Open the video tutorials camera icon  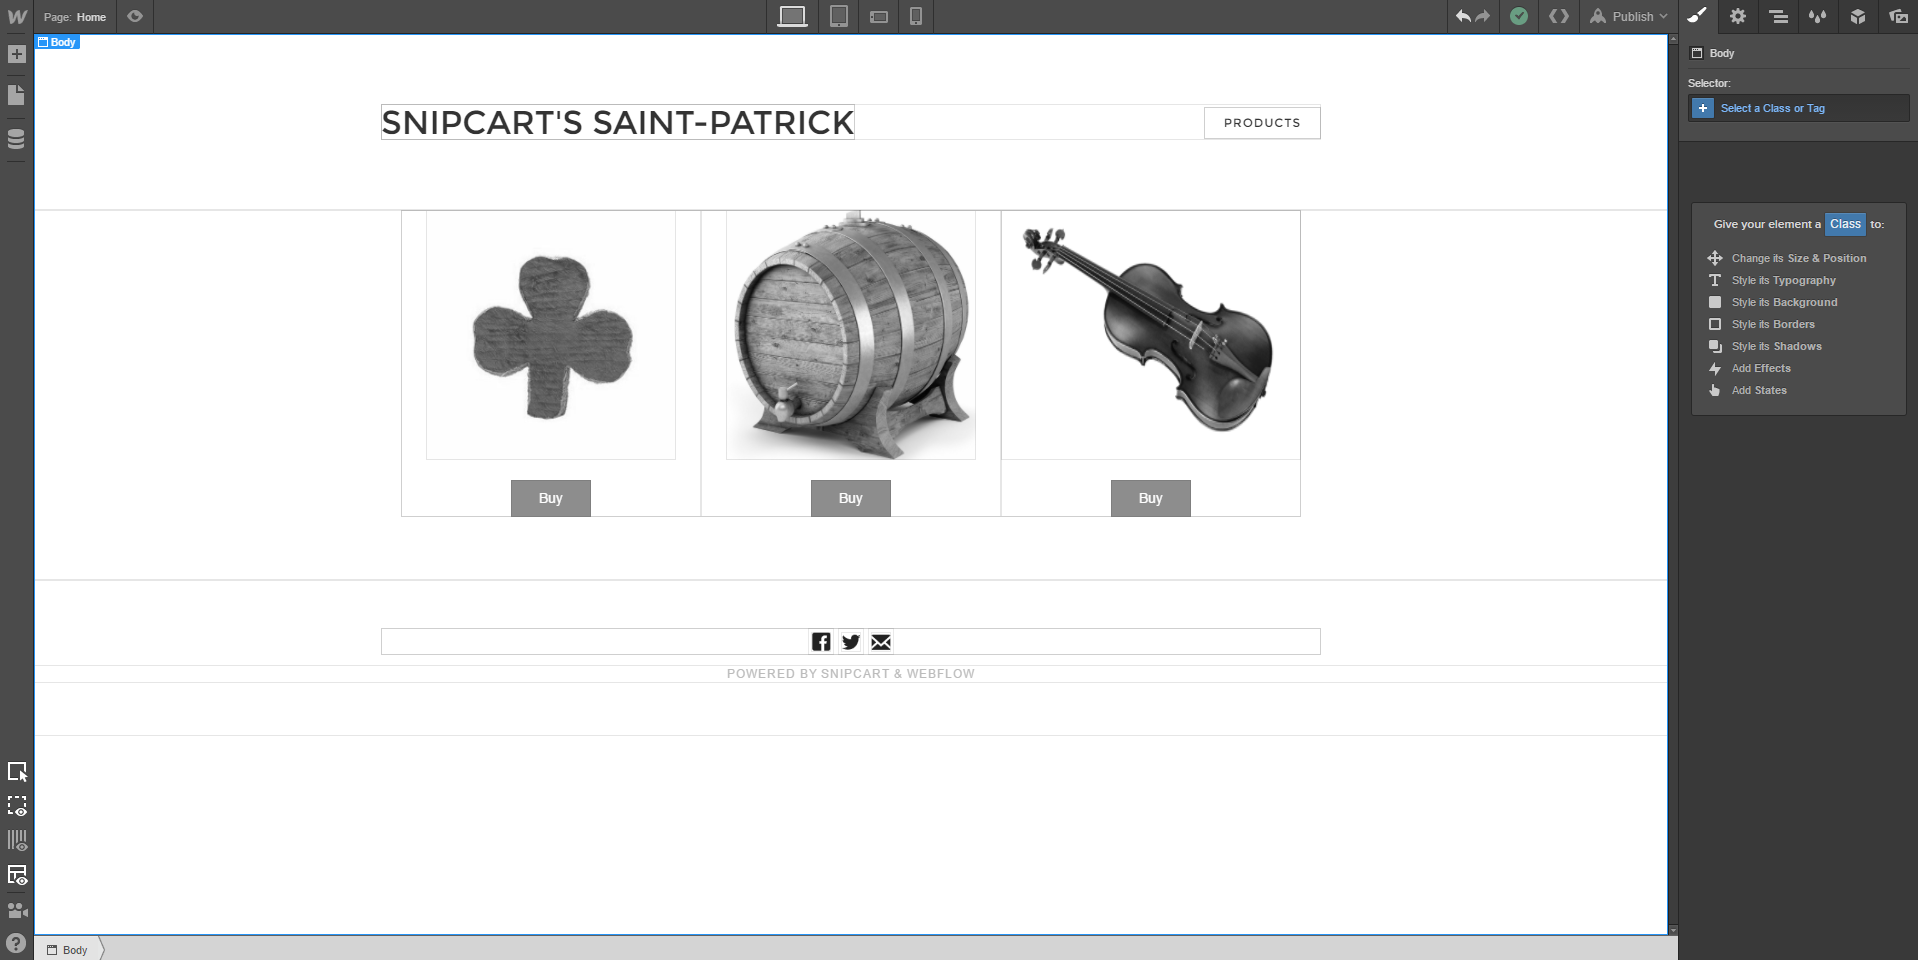17,910
